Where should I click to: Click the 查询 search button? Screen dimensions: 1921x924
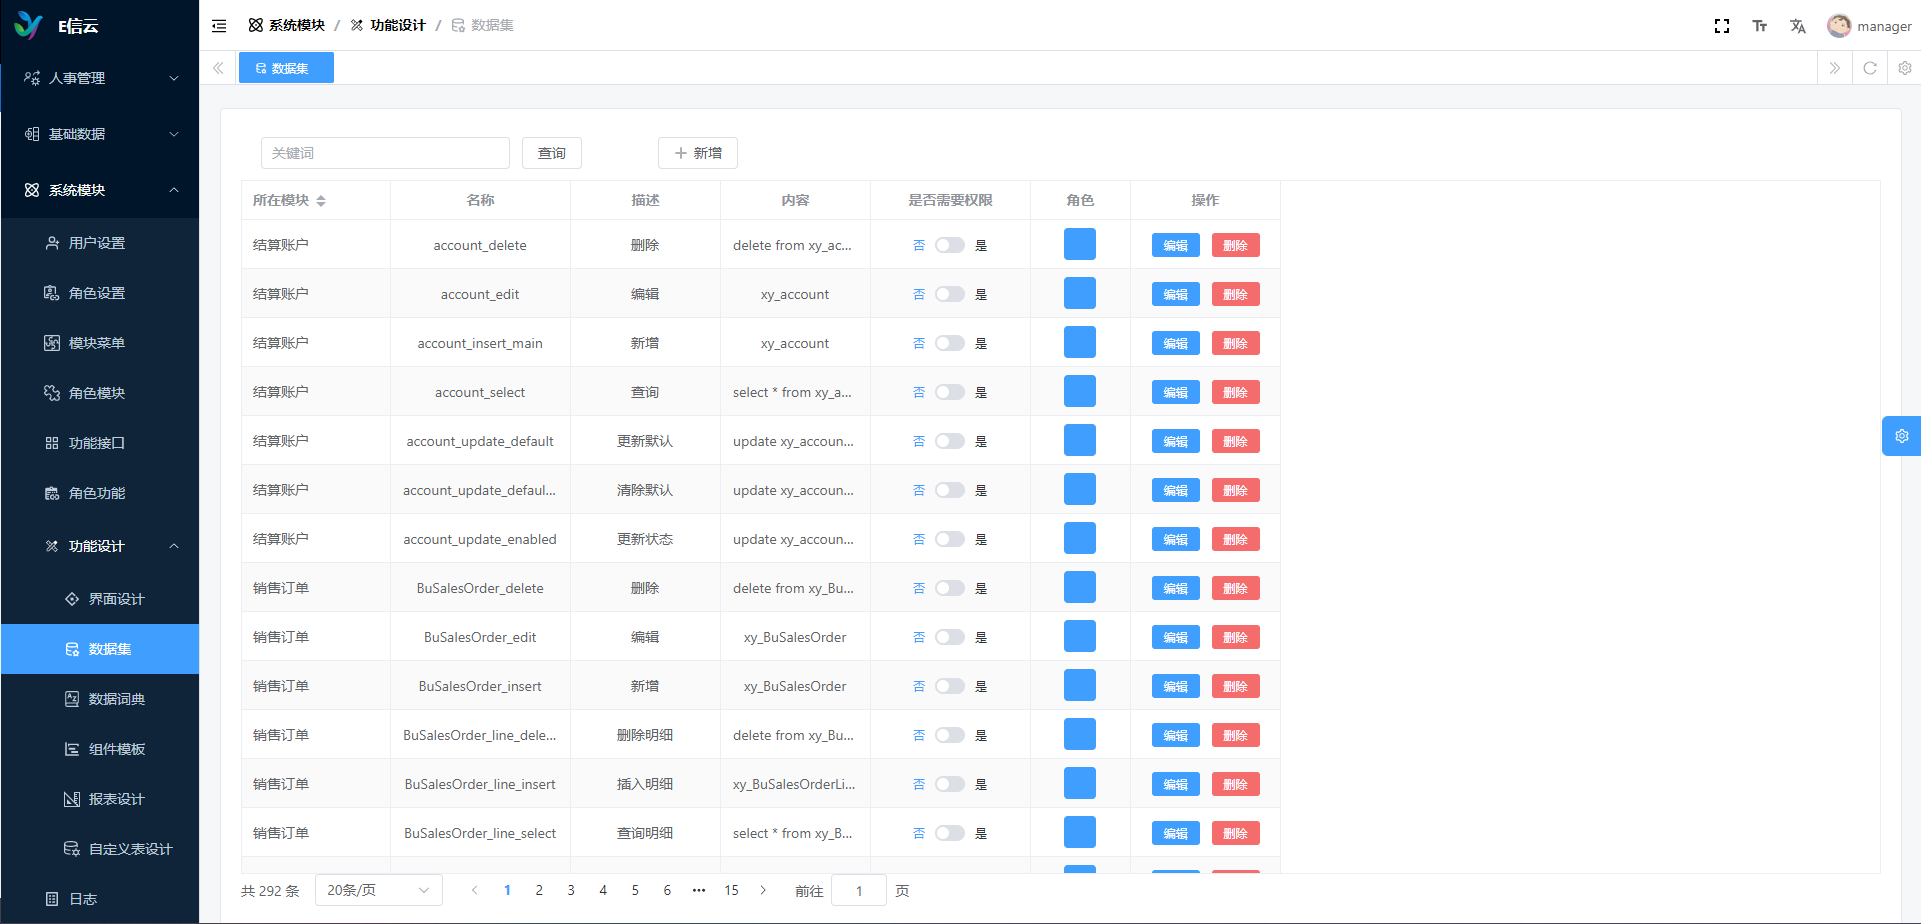[552, 153]
